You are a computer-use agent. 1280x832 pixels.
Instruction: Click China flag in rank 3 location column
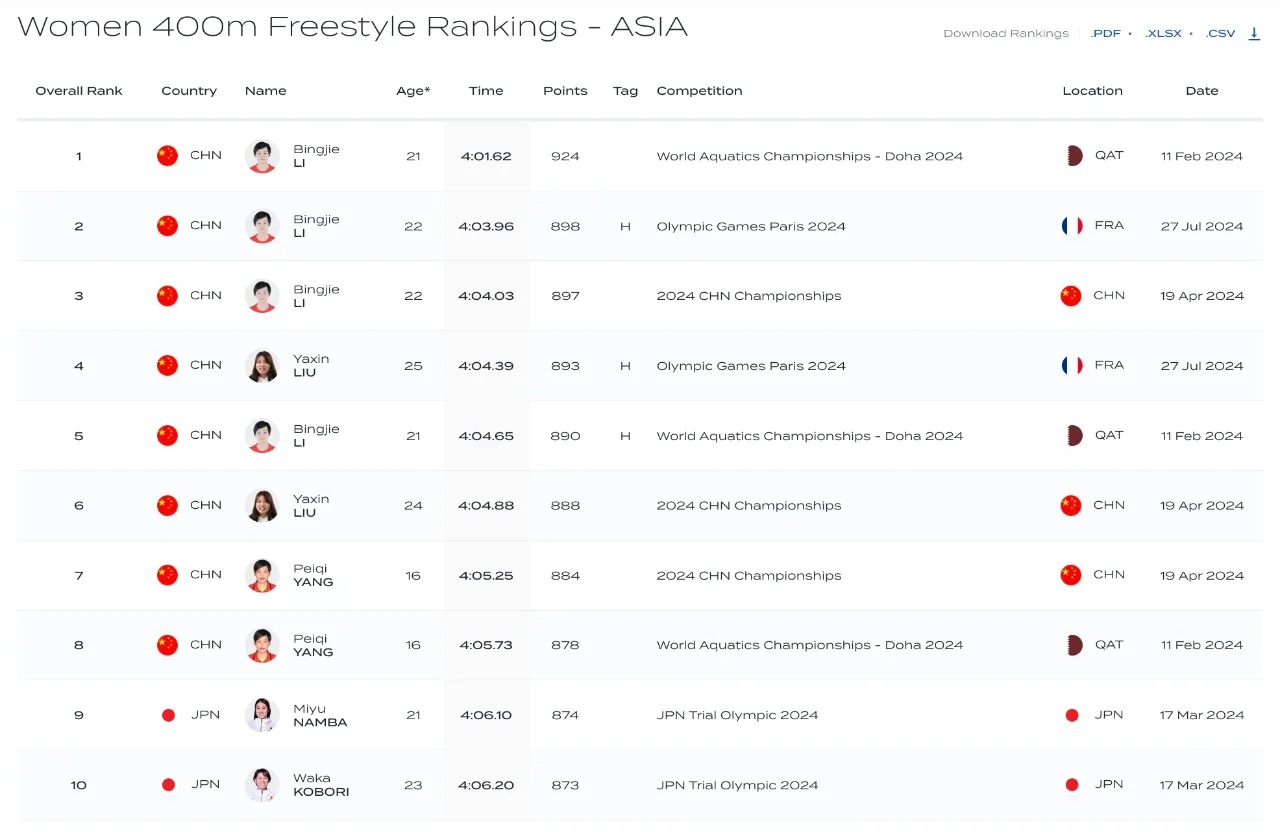1071,295
